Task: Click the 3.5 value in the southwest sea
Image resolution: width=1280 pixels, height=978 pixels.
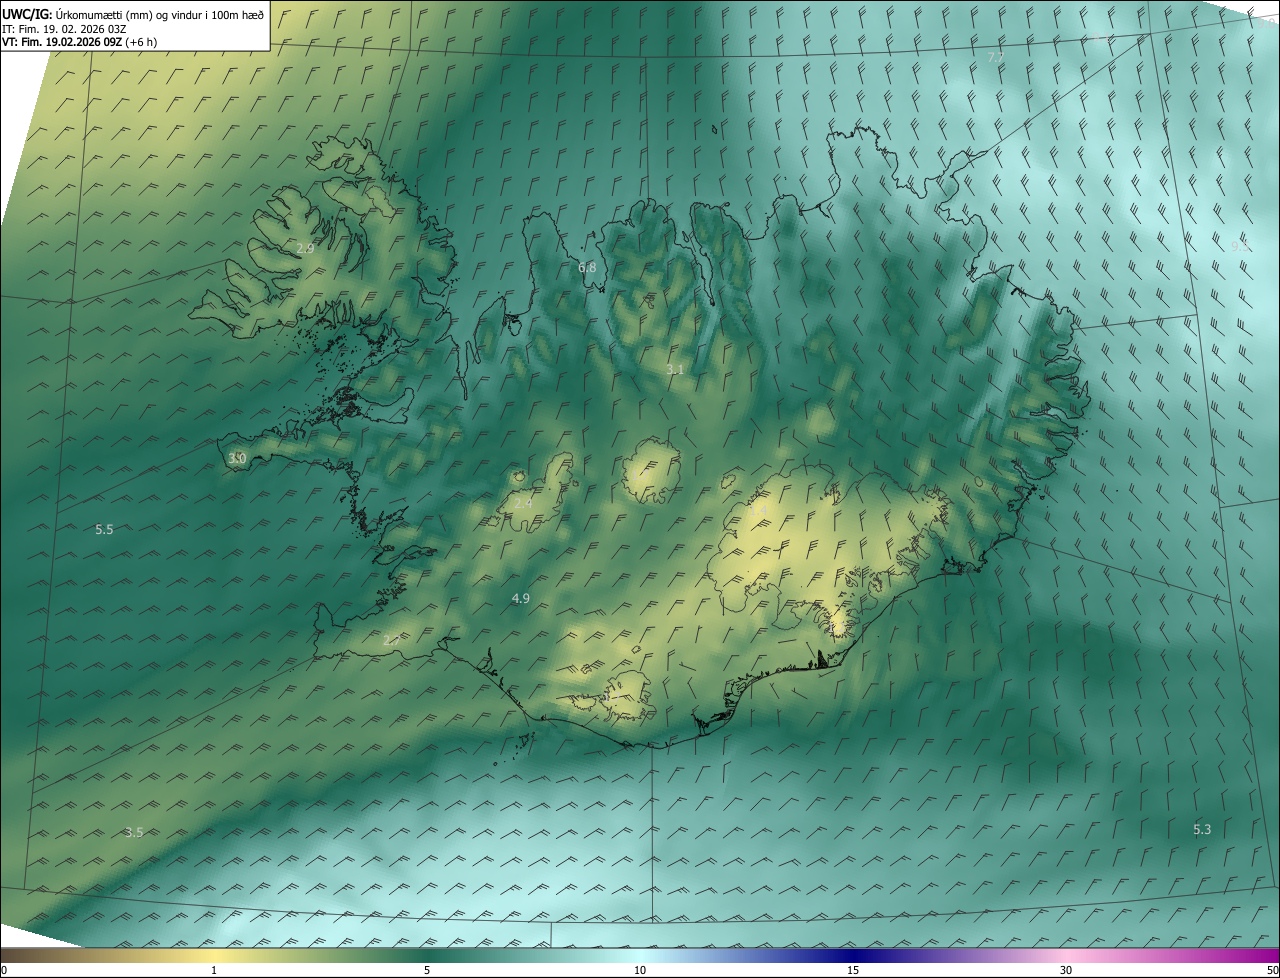Action: click(134, 832)
